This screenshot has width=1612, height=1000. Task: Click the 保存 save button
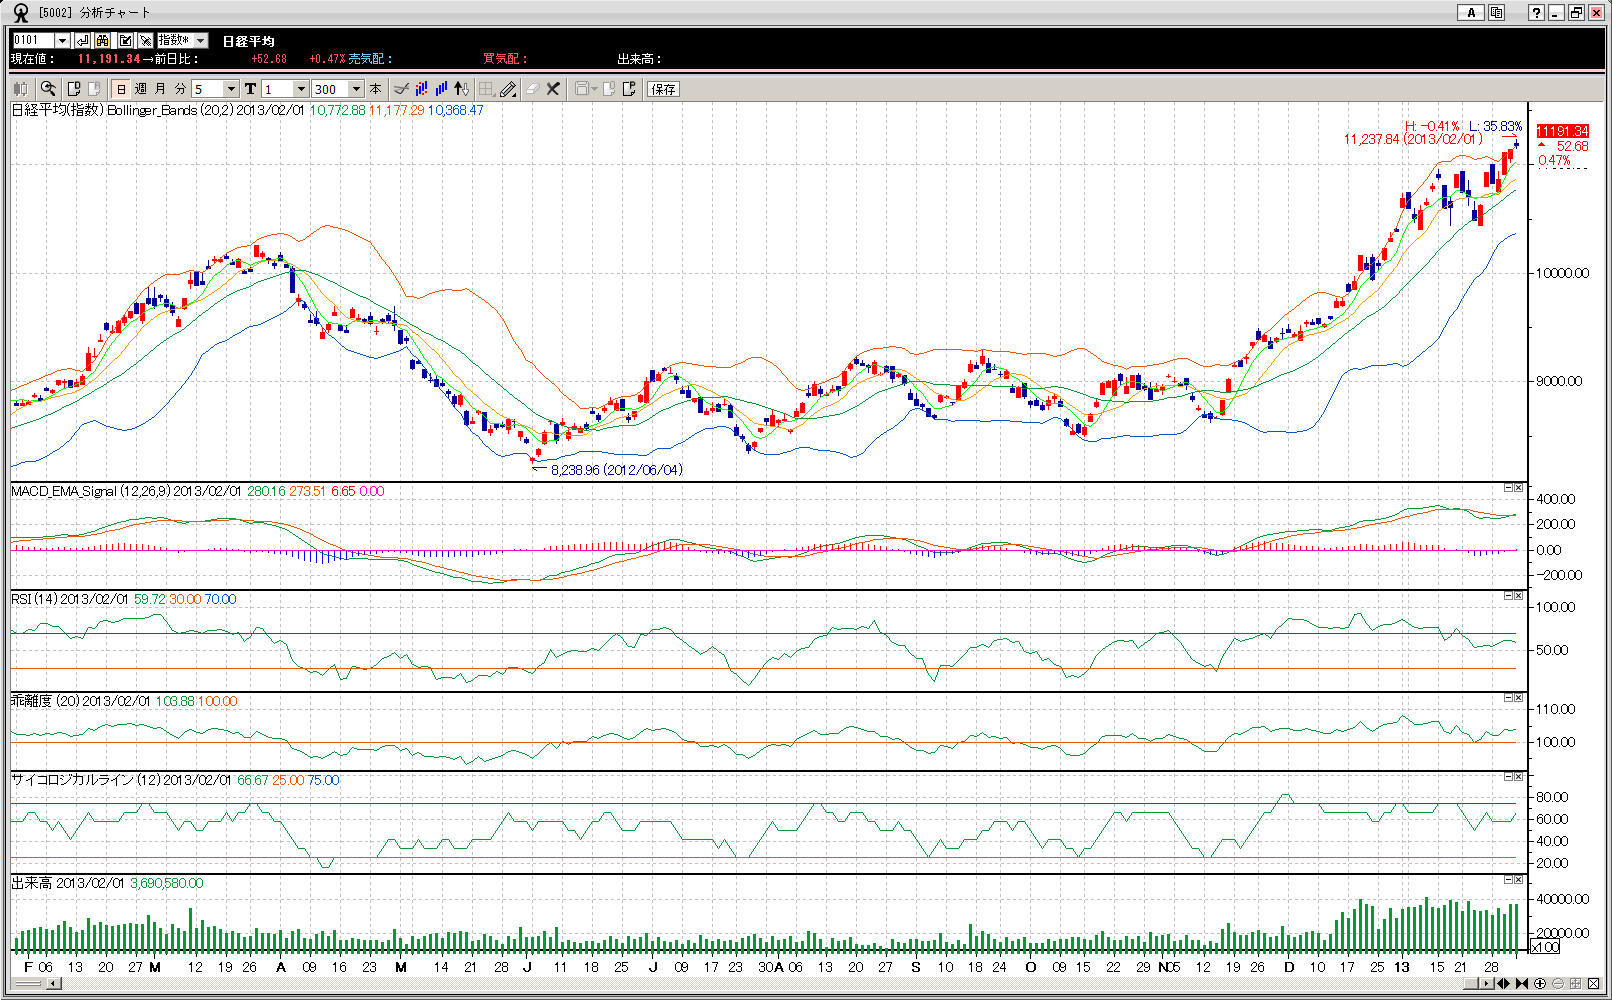(x=663, y=89)
